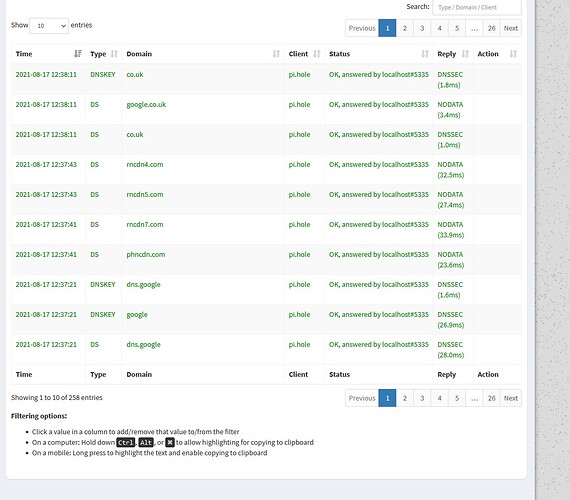Sort by Action column arrows
This screenshot has height=500, width=570.
(513, 54)
